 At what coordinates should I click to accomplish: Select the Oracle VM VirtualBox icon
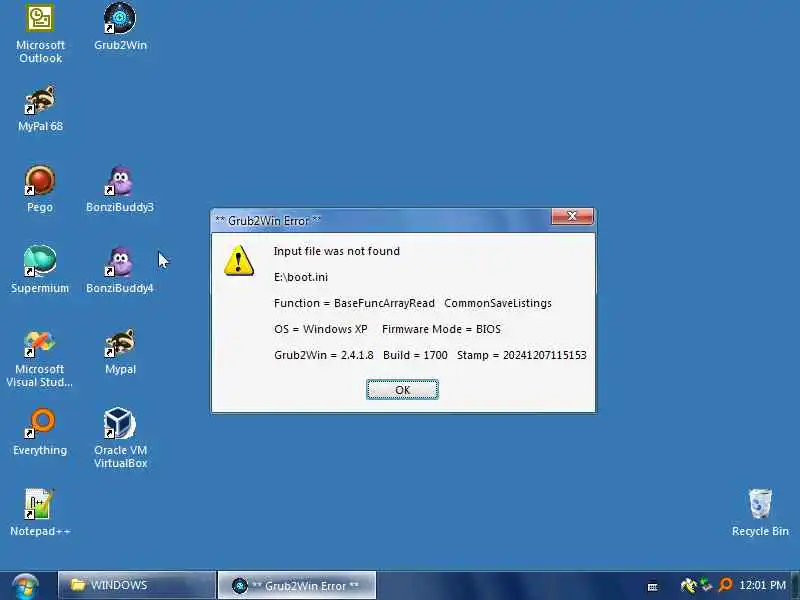(120, 438)
